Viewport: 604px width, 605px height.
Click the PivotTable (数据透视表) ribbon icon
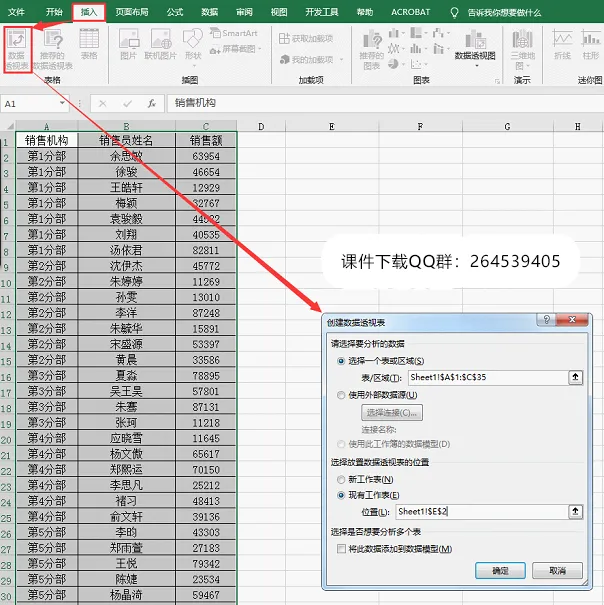coord(17,49)
